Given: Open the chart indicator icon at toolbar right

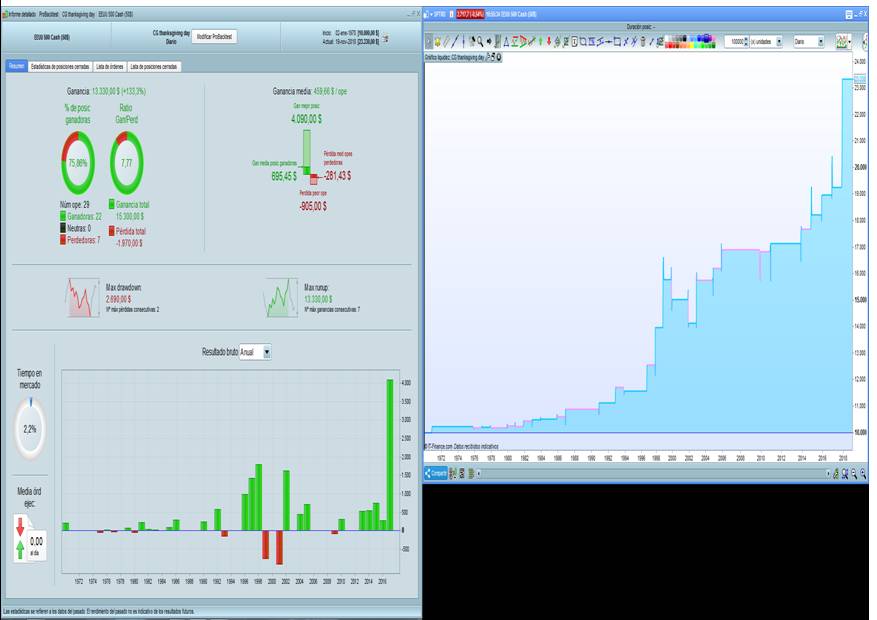Looking at the screenshot, I should click(x=842, y=42).
